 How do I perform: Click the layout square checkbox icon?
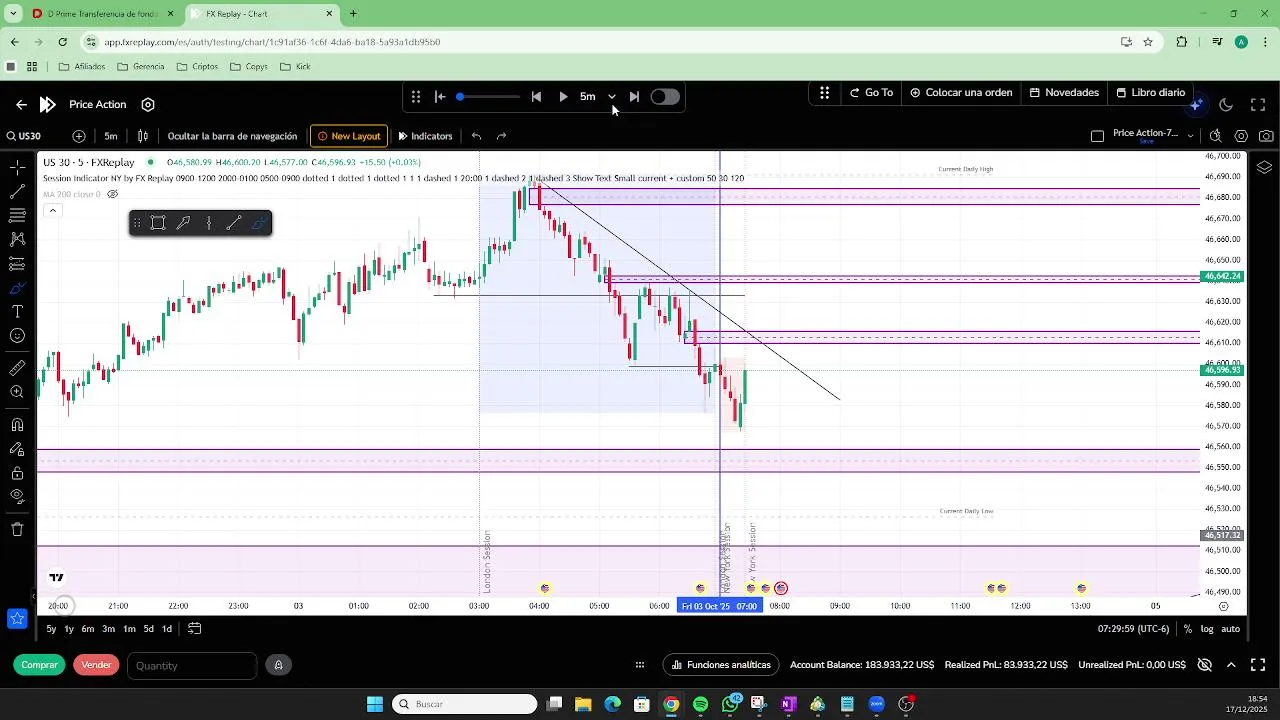(1097, 136)
